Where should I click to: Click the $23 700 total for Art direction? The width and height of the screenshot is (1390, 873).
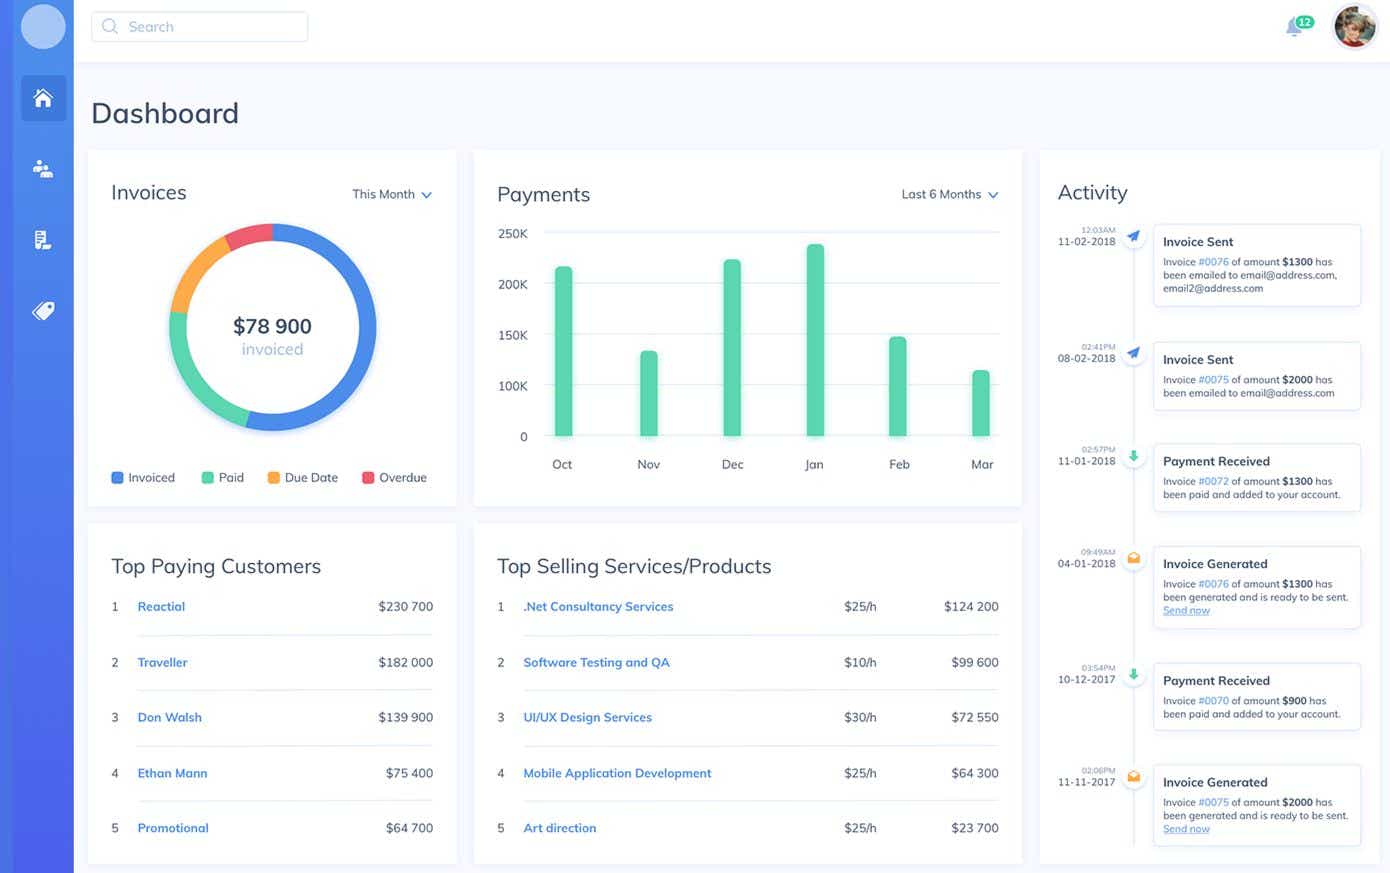[975, 828]
